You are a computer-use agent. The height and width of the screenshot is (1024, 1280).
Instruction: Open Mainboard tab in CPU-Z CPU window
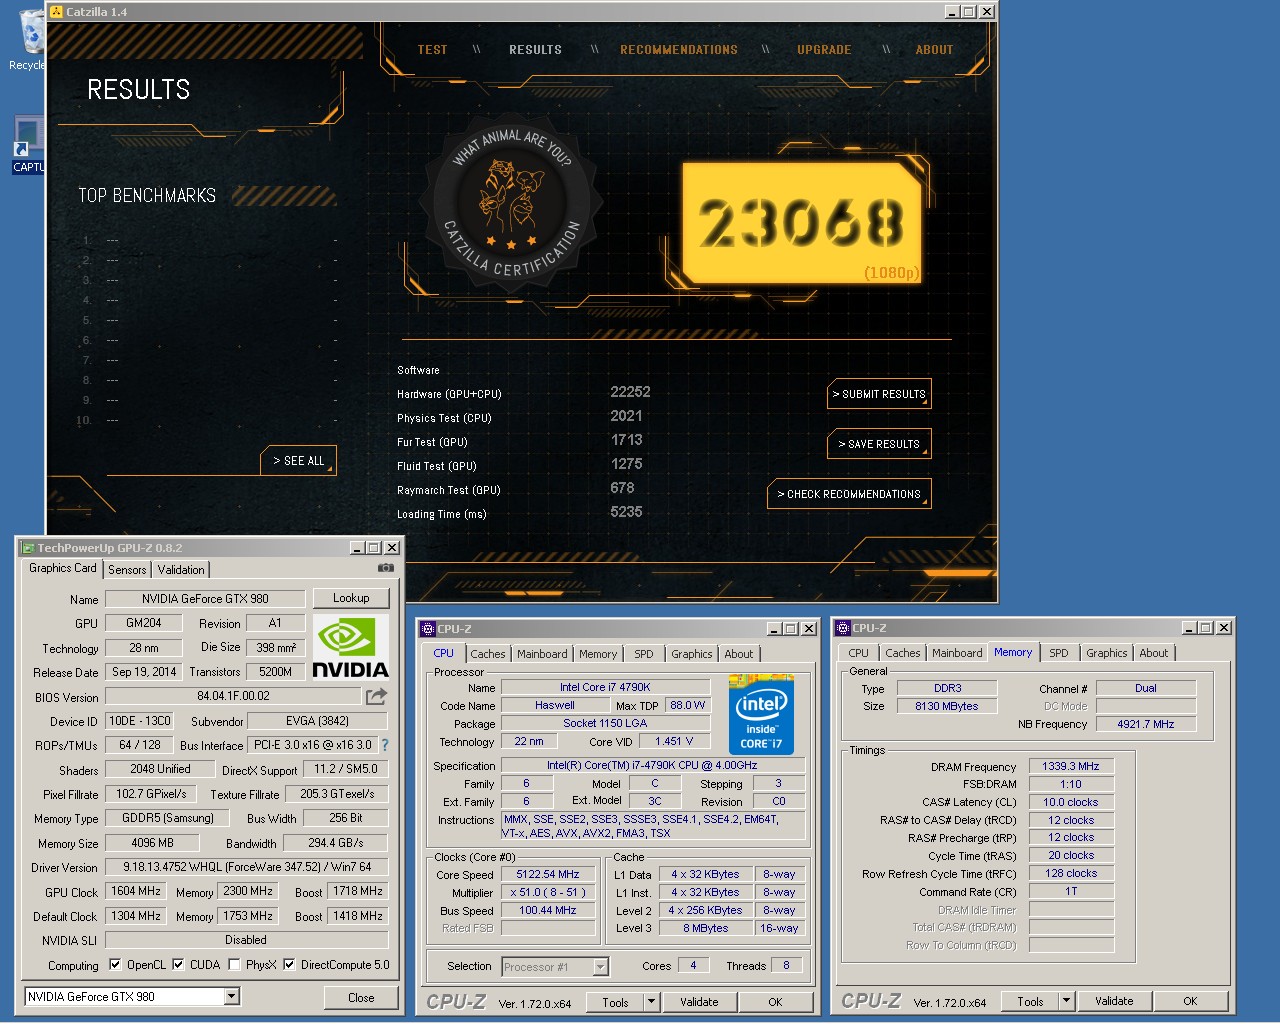(x=542, y=654)
